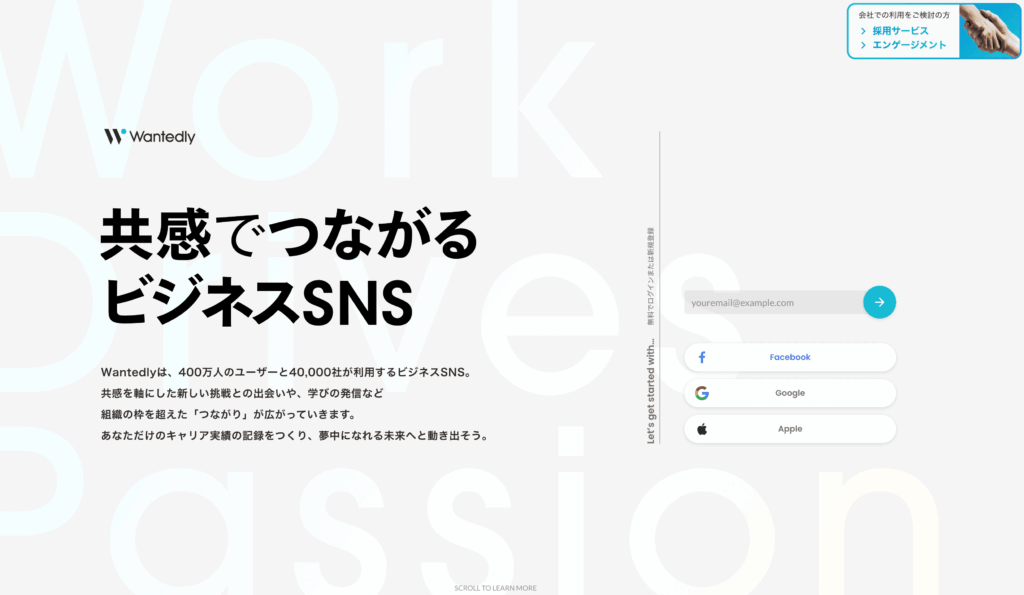Click SCROLL TO LEARN MORE text
The width and height of the screenshot is (1024, 595).
tap(496, 588)
